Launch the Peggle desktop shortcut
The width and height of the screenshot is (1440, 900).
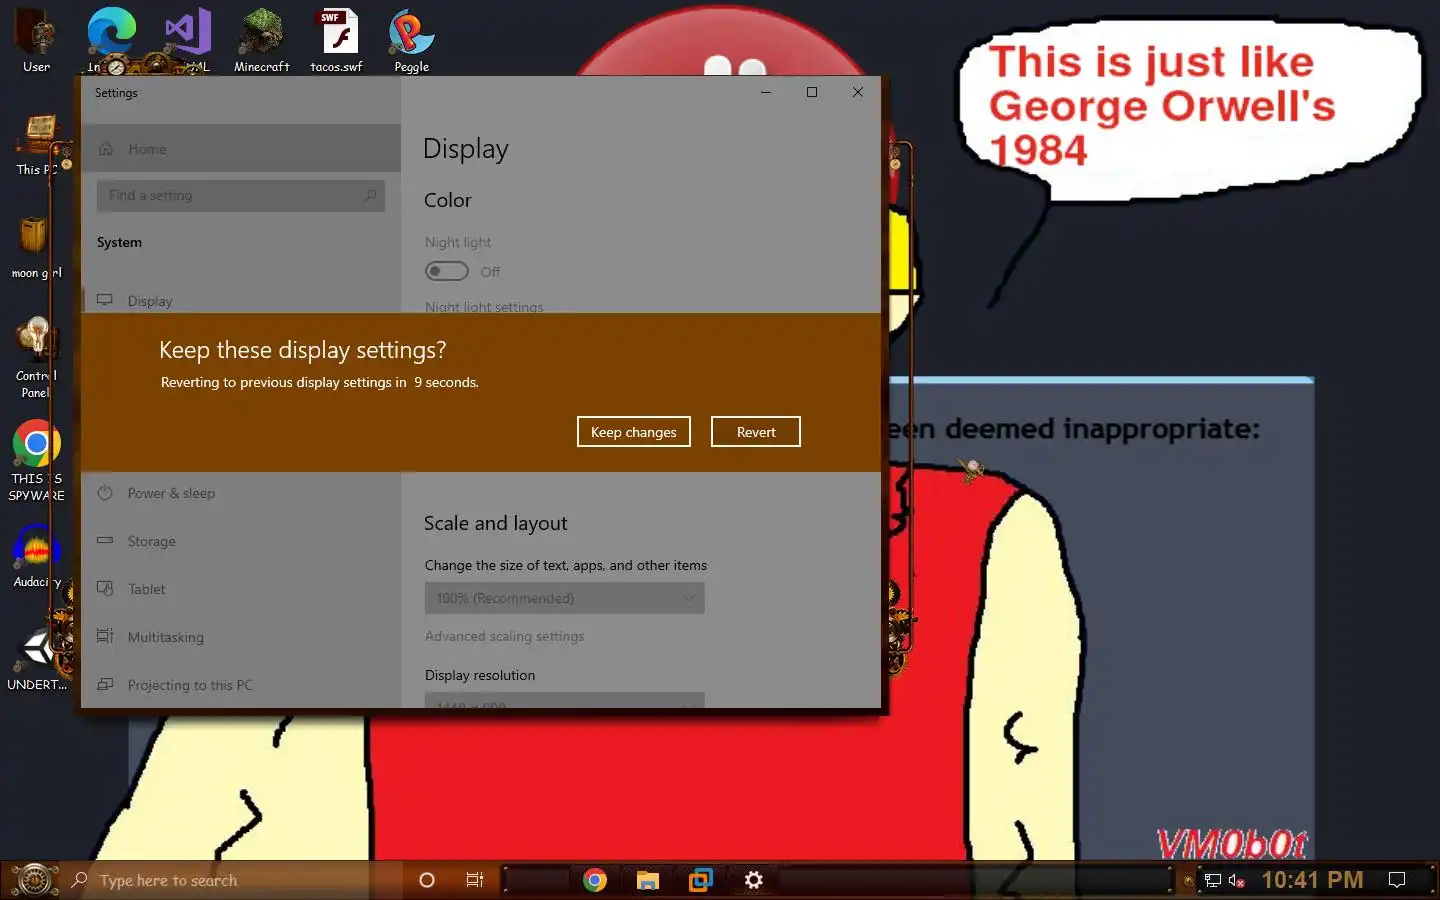point(411,40)
